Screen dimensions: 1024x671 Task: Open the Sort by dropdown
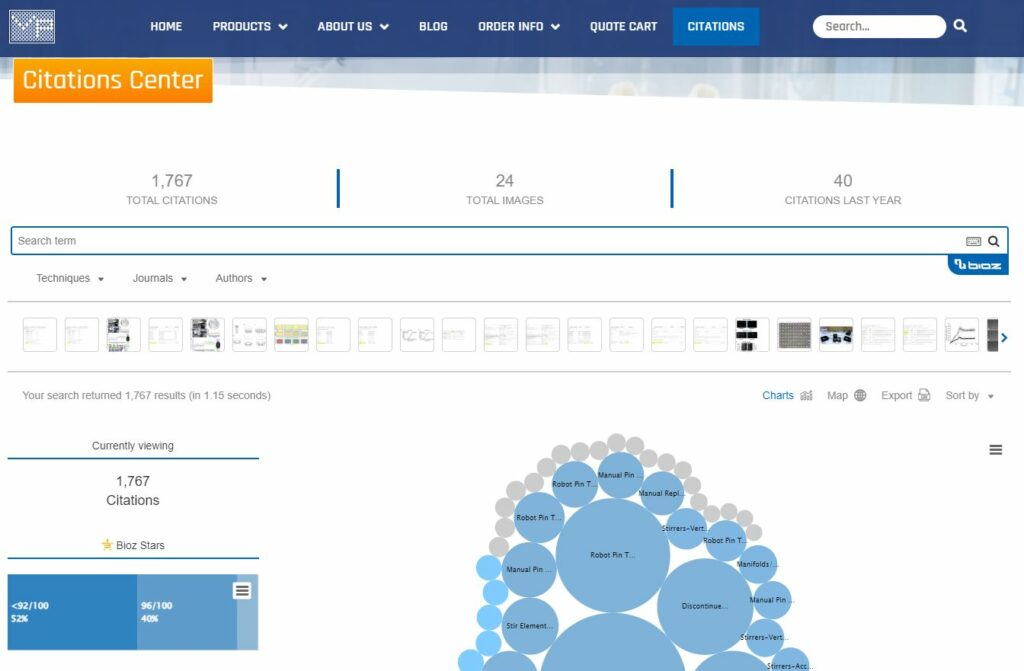(969, 396)
